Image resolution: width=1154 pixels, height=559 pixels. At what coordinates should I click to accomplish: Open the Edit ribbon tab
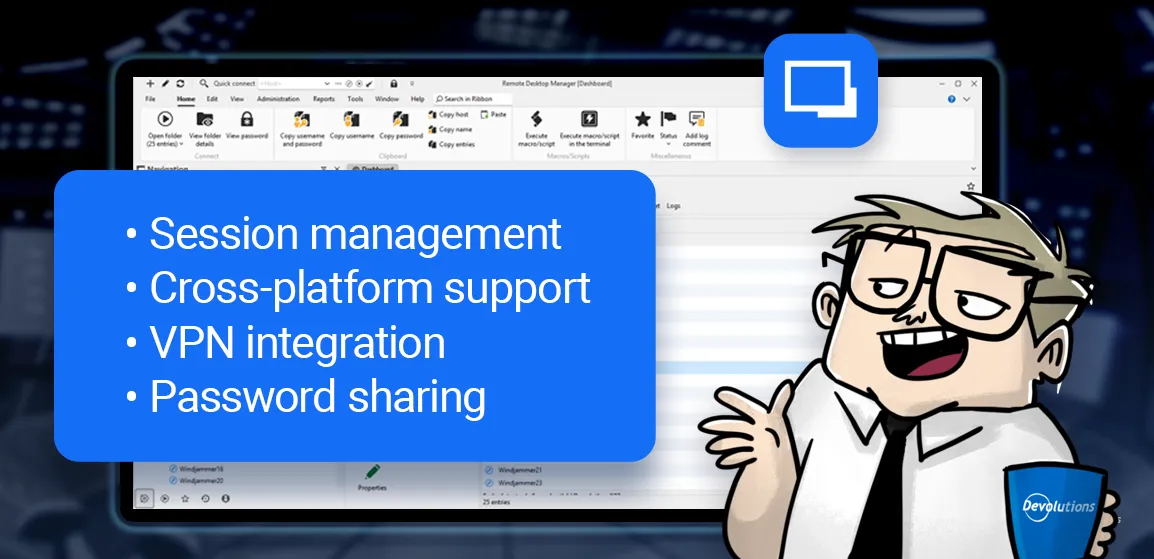pos(212,99)
